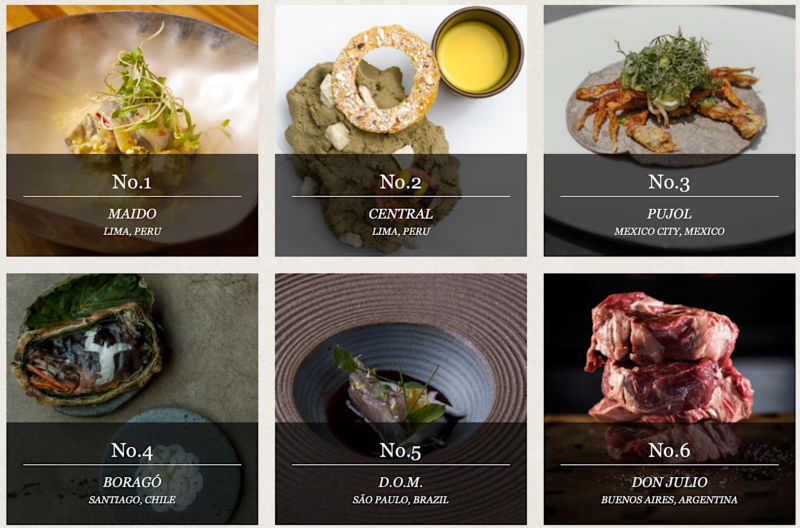The height and width of the screenshot is (528, 800).
Task: Select the BORAGÓ restaurant name
Action: [132, 482]
